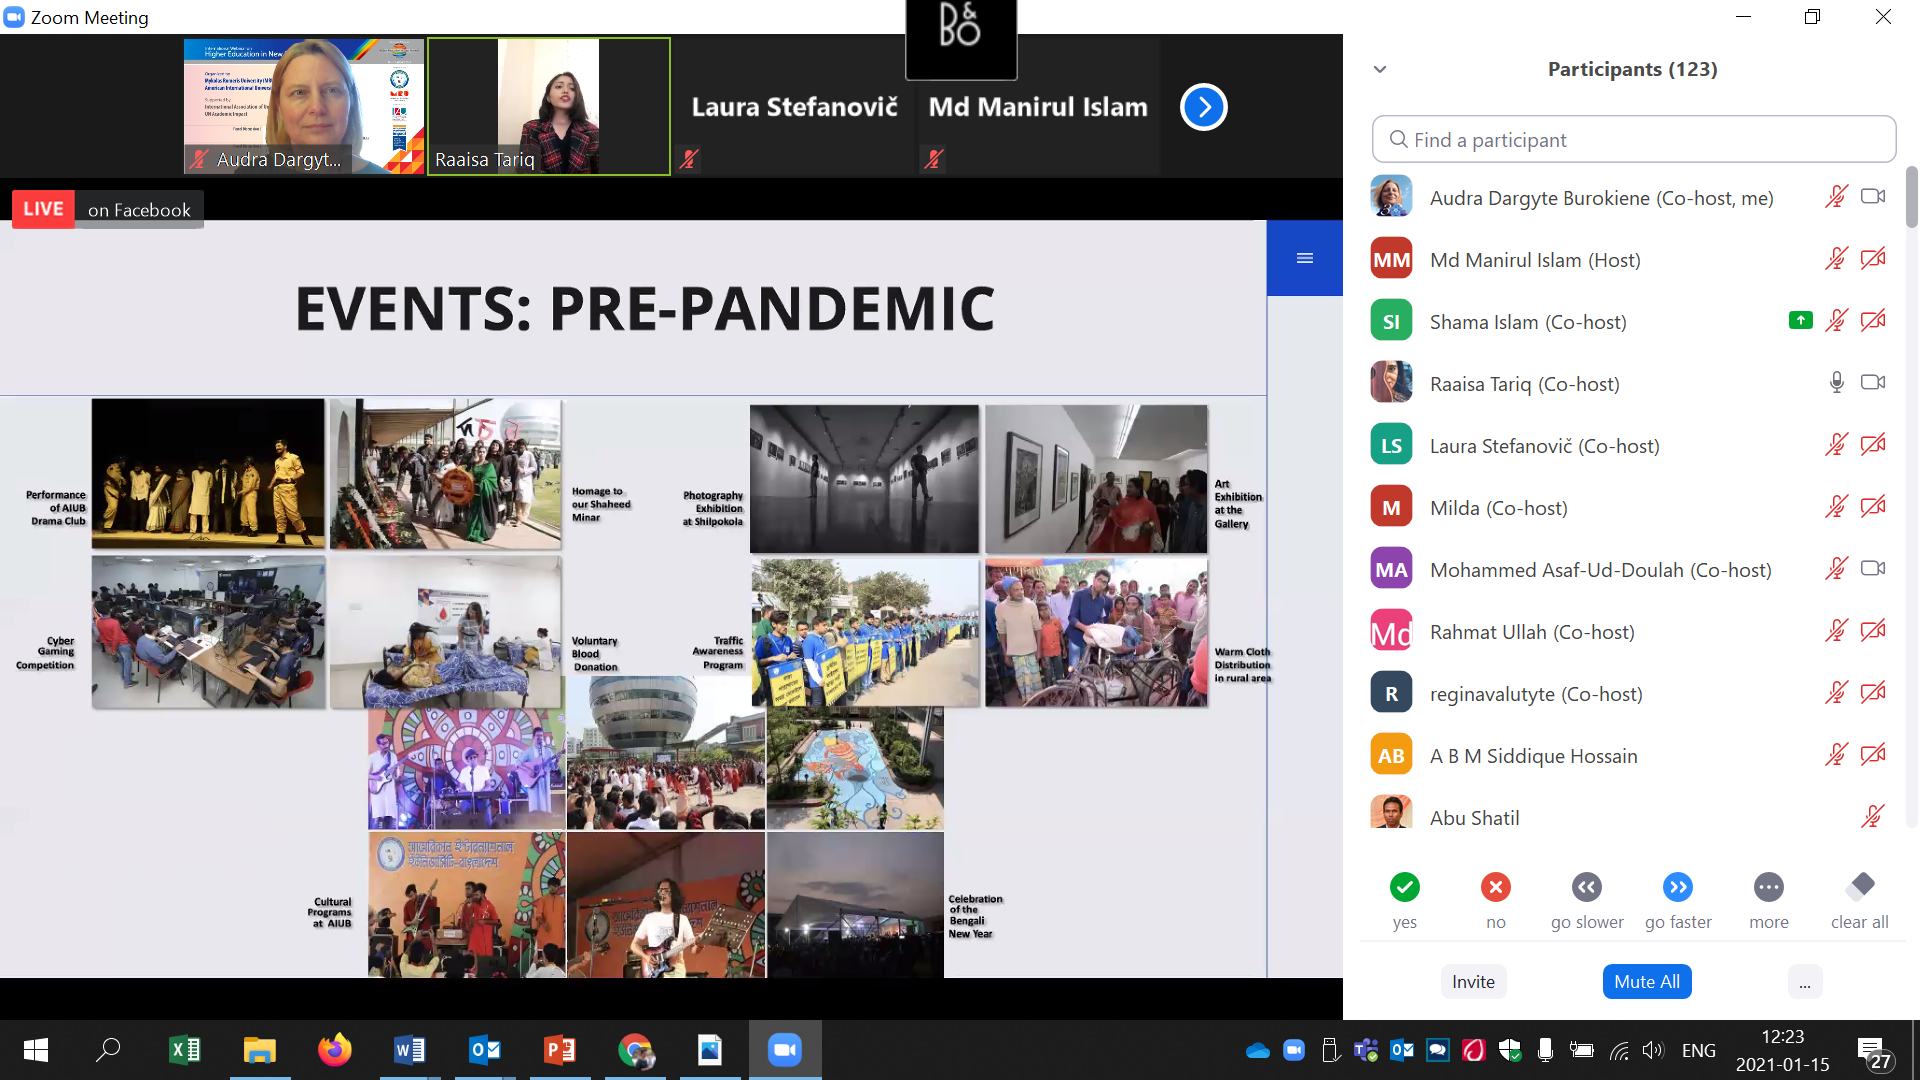Toggle Md Manirul Islam's video camera
Screen dimensions: 1920x1080
pyautogui.click(x=1873, y=259)
